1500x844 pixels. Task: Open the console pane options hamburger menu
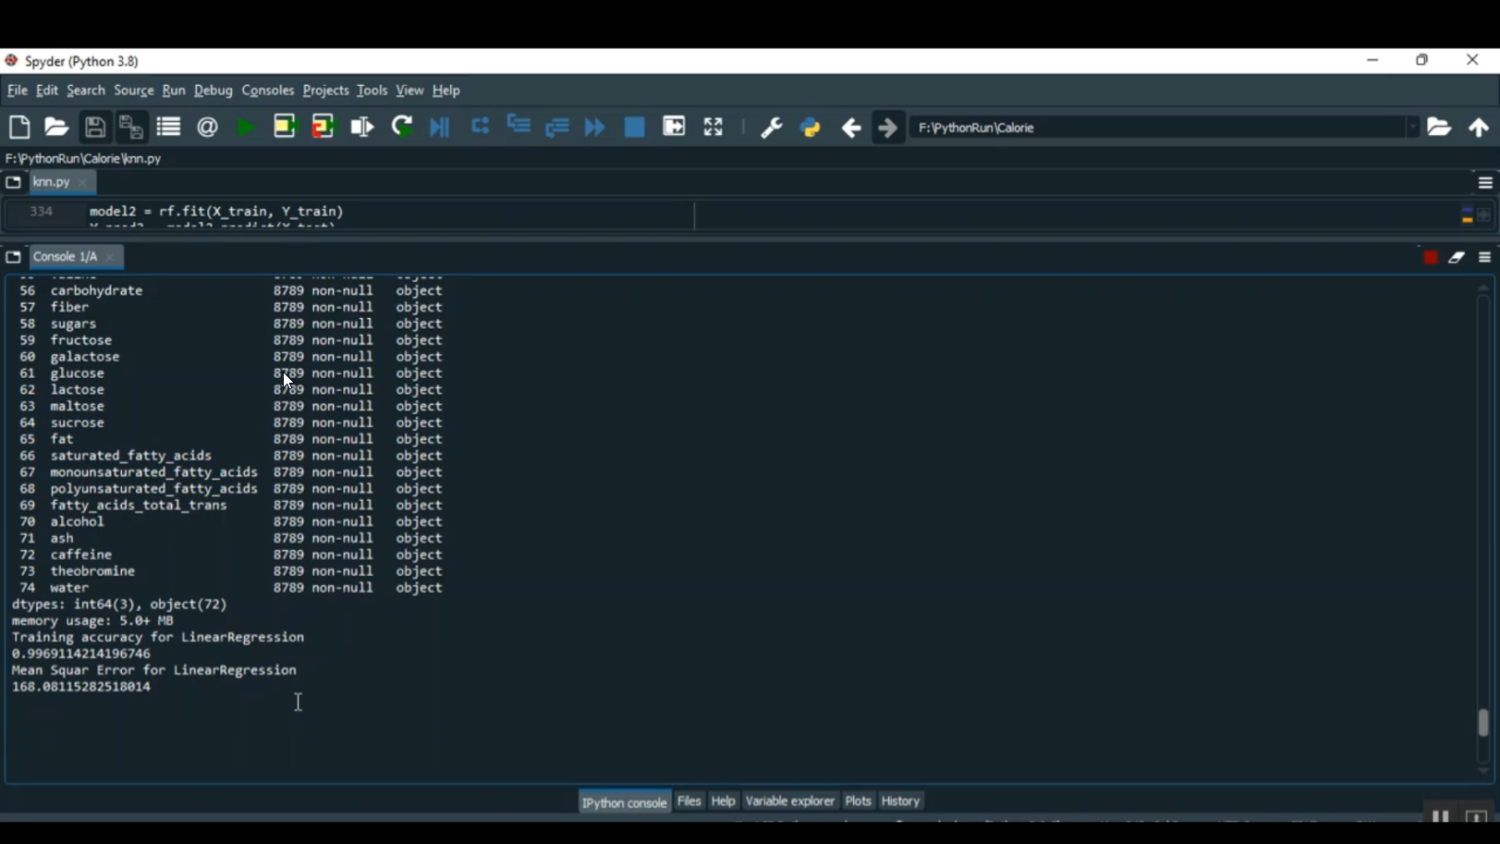tap(1485, 258)
